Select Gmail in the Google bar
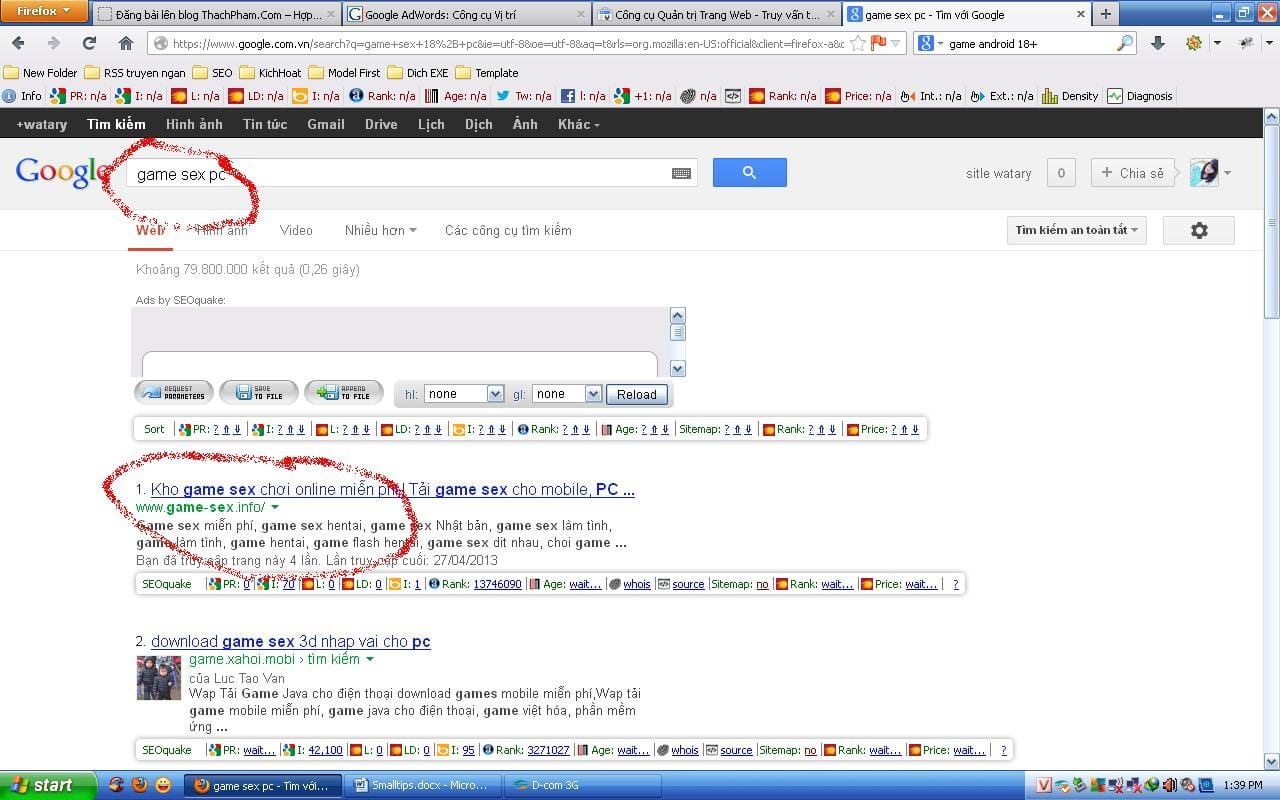 coord(326,124)
